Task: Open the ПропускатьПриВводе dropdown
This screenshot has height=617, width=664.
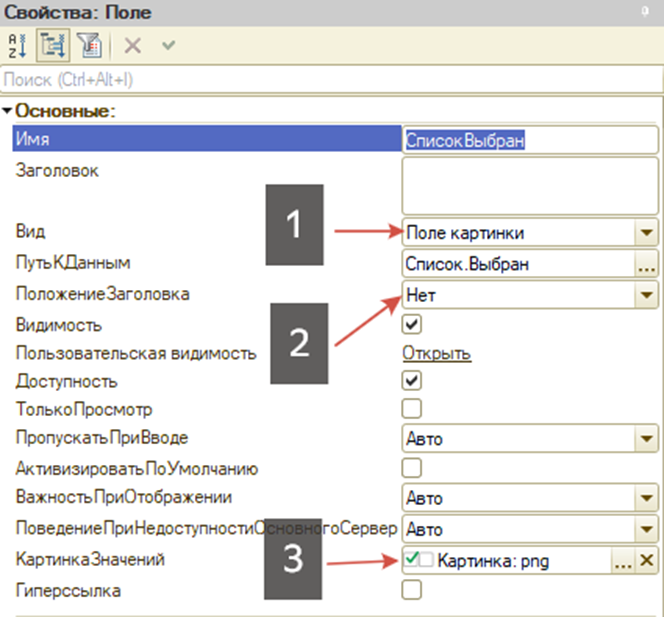Action: 646,438
